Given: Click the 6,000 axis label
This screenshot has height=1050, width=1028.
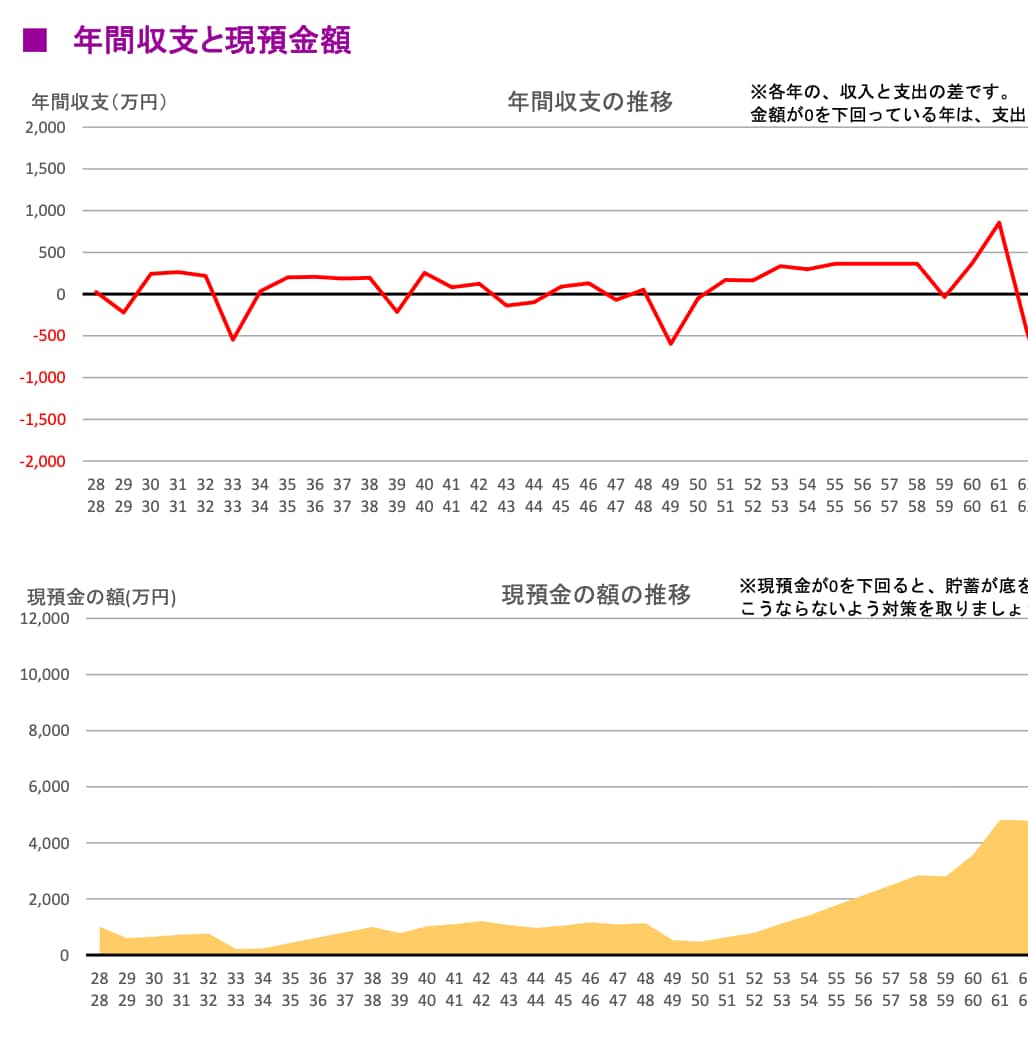Looking at the screenshot, I should point(49,787).
